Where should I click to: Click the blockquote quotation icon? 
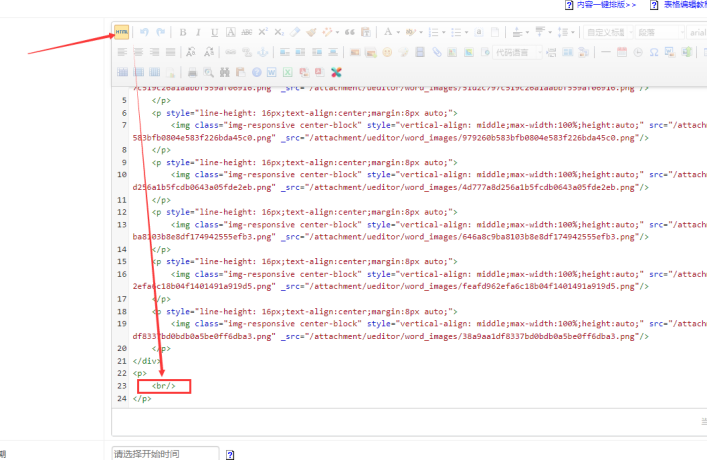tap(350, 32)
